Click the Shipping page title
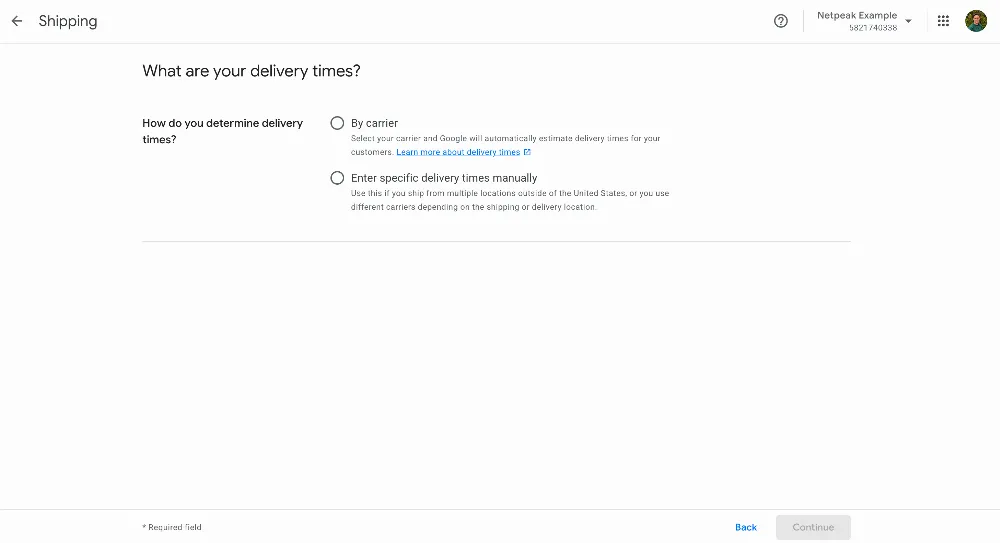The image size is (1000, 543). (x=68, y=21)
